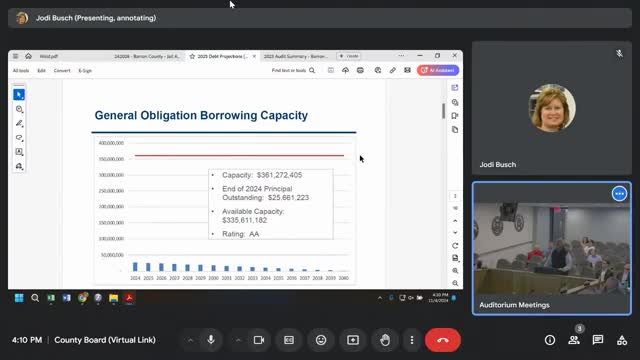The image size is (640, 360).
Task: Toggle the microphone in the meeting controls
Action: [211, 340]
